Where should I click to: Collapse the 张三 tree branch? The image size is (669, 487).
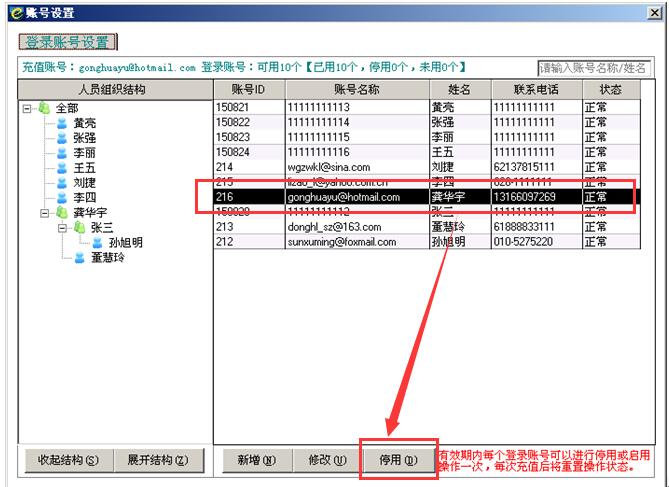point(62,228)
